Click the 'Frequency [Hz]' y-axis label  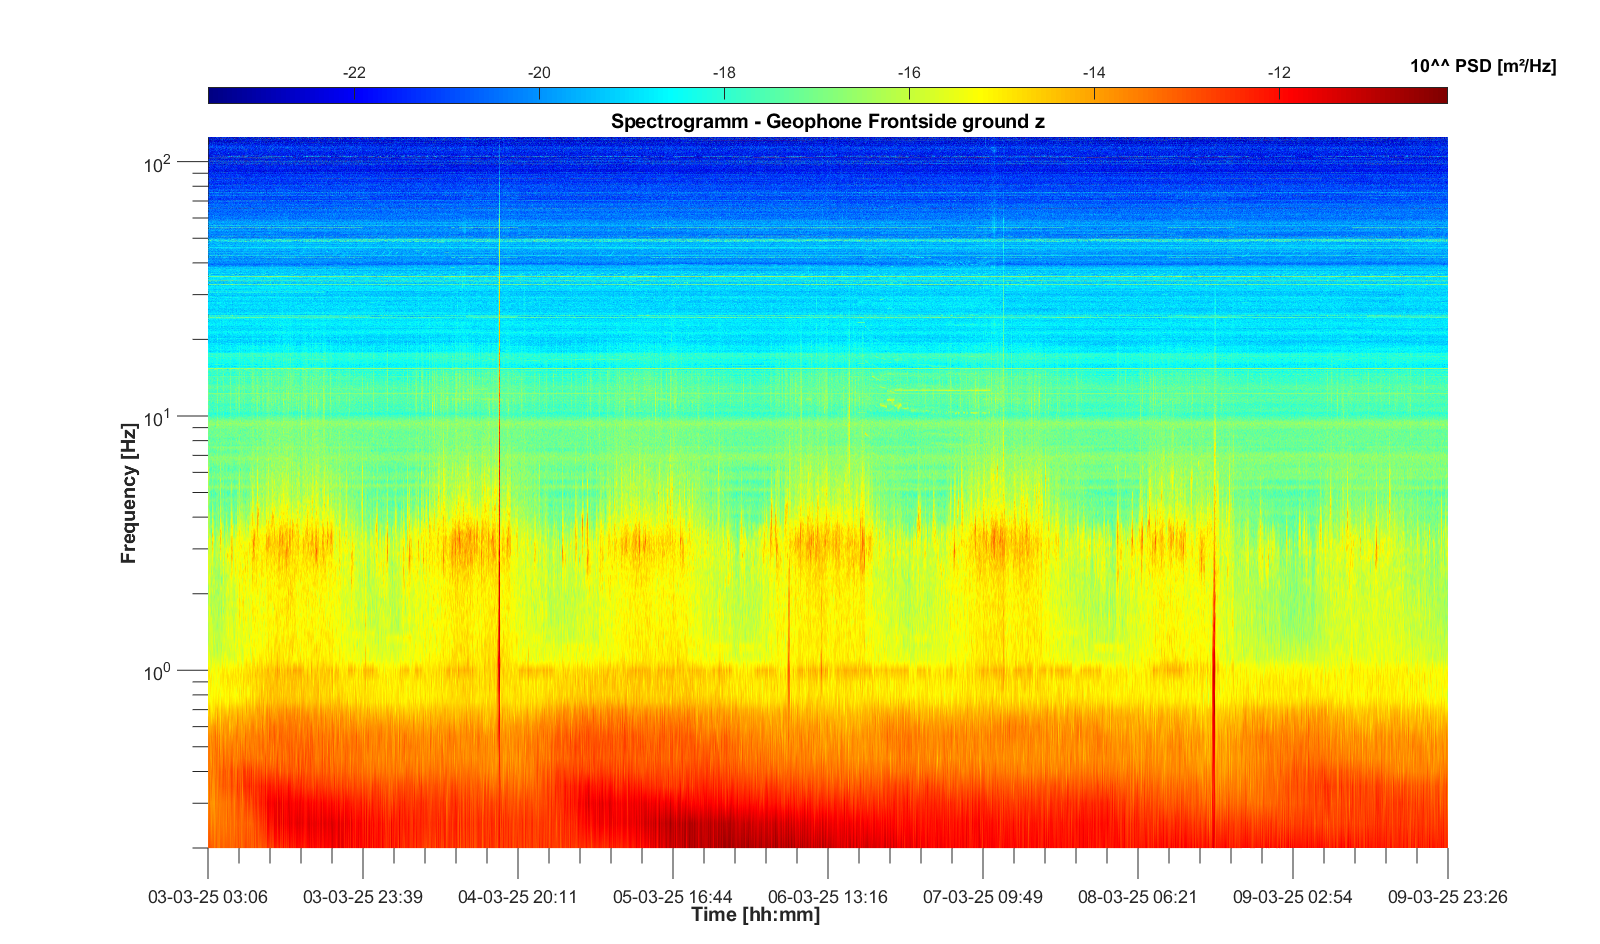click(128, 493)
